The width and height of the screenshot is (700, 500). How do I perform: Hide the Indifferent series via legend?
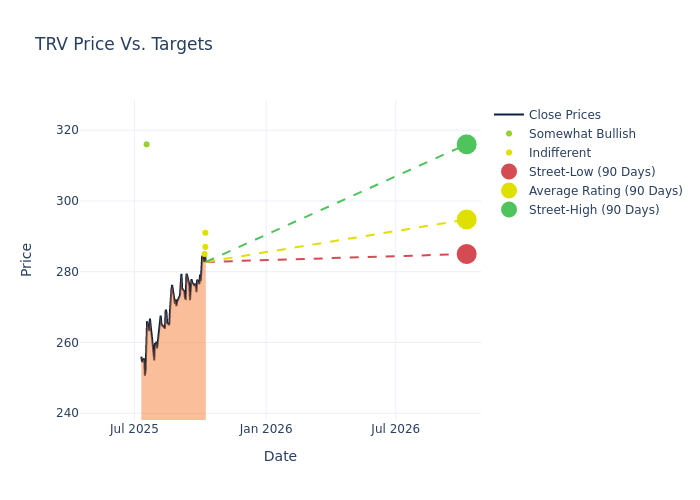point(559,153)
